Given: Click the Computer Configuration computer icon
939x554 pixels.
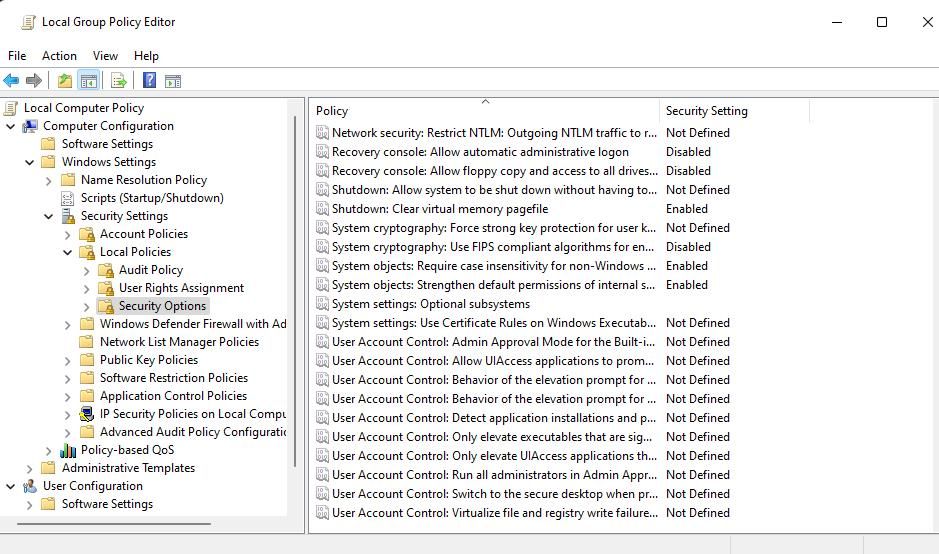Looking at the screenshot, I should pos(30,126).
